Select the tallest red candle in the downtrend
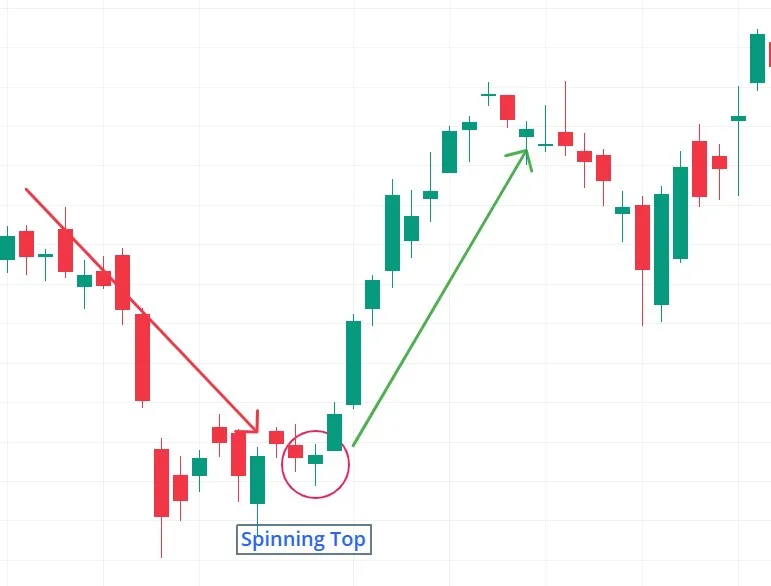The width and height of the screenshot is (771, 586). click(x=143, y=357)
